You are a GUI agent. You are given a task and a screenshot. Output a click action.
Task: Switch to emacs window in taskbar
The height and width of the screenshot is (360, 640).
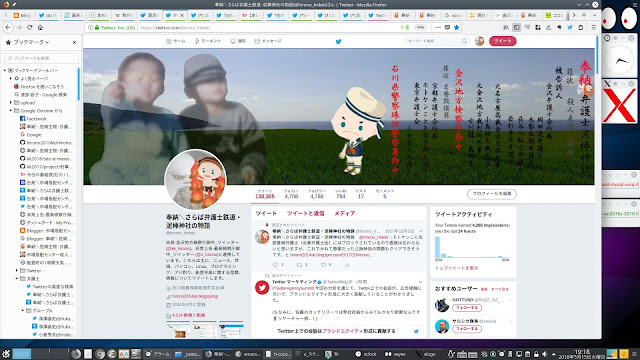click(x=248, y=354)
